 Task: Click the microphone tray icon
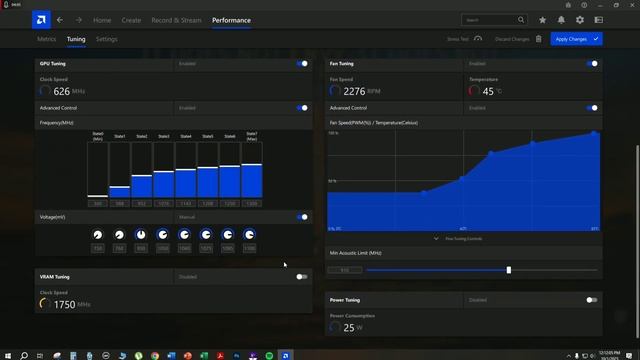[577, 356]
